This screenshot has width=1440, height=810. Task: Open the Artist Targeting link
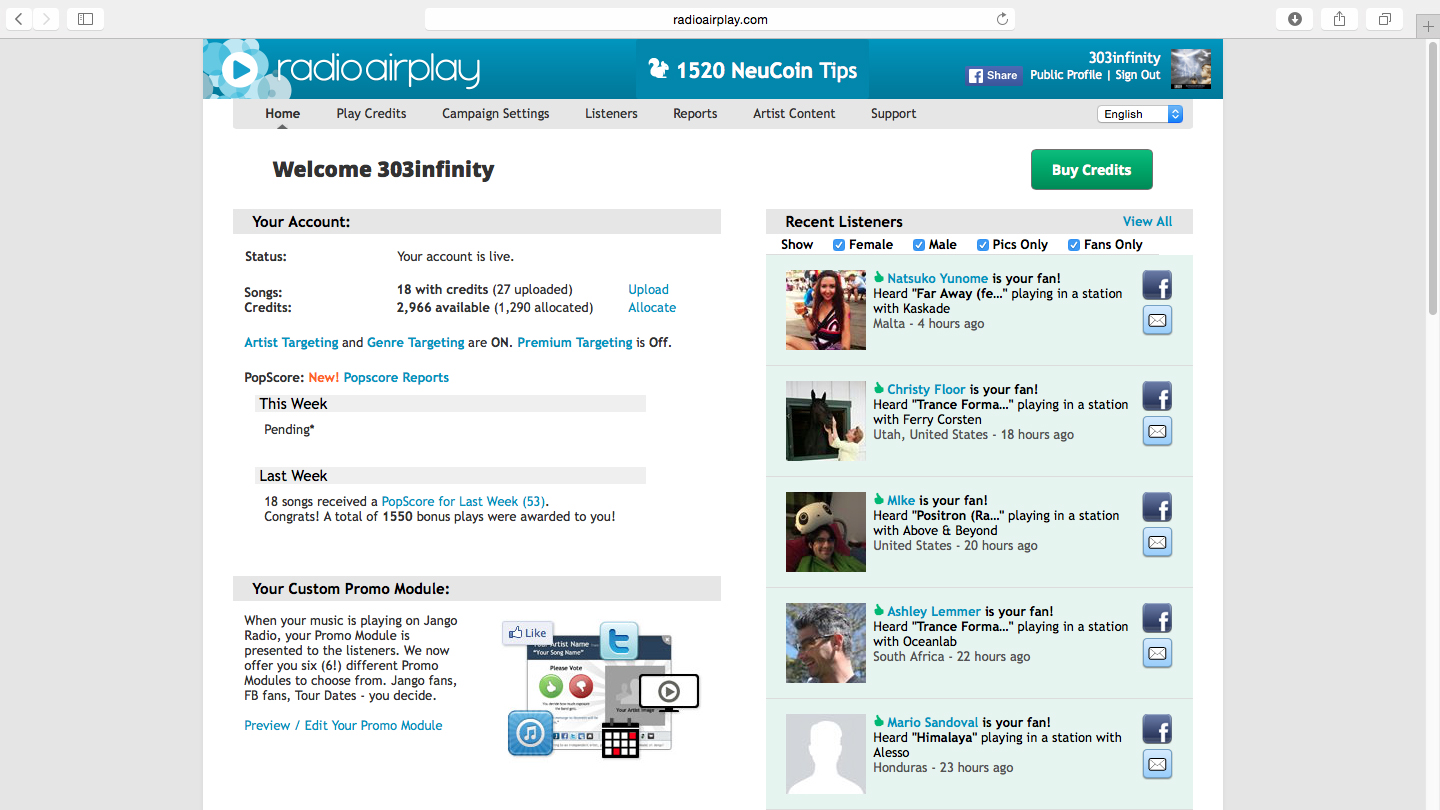coord(291,342)
